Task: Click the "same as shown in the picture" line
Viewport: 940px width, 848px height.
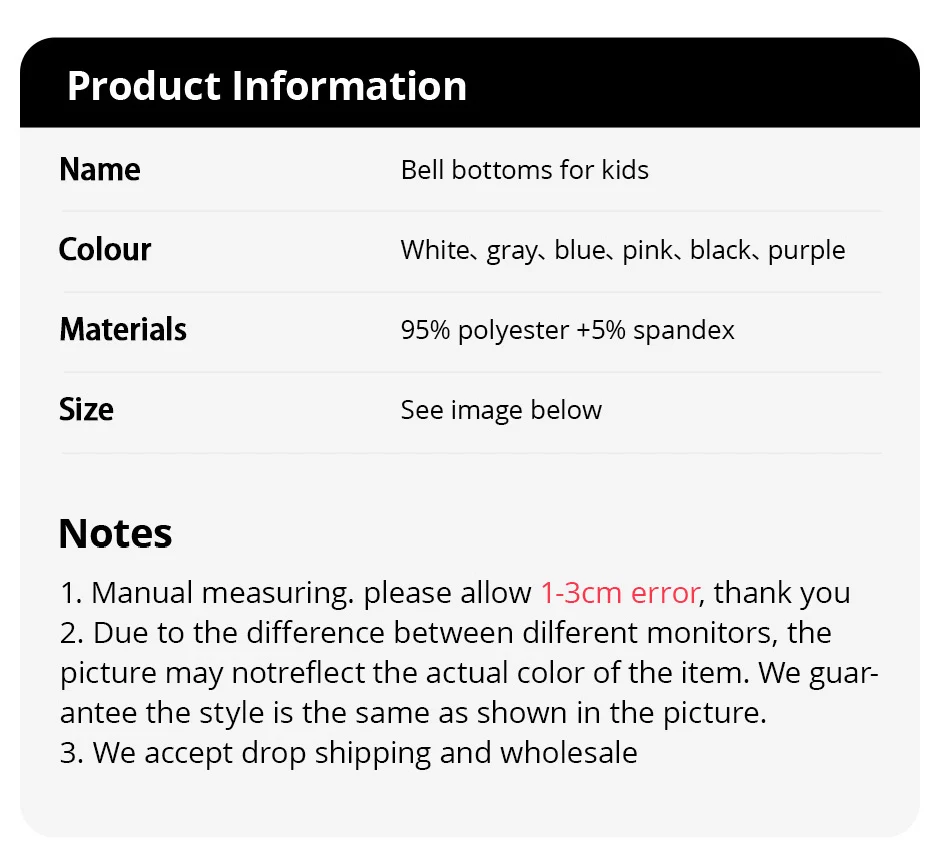Action: coord(413,713)
